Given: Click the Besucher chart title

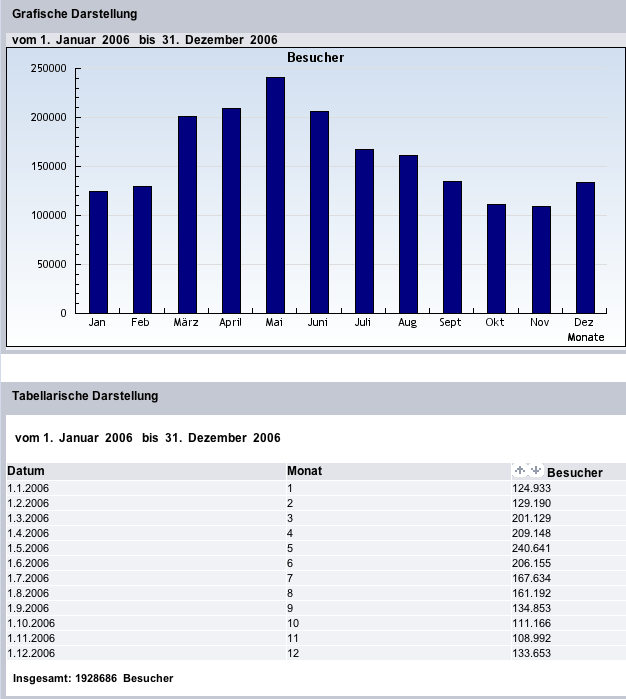Looking at the screenshot, I should tap(315, 58).
